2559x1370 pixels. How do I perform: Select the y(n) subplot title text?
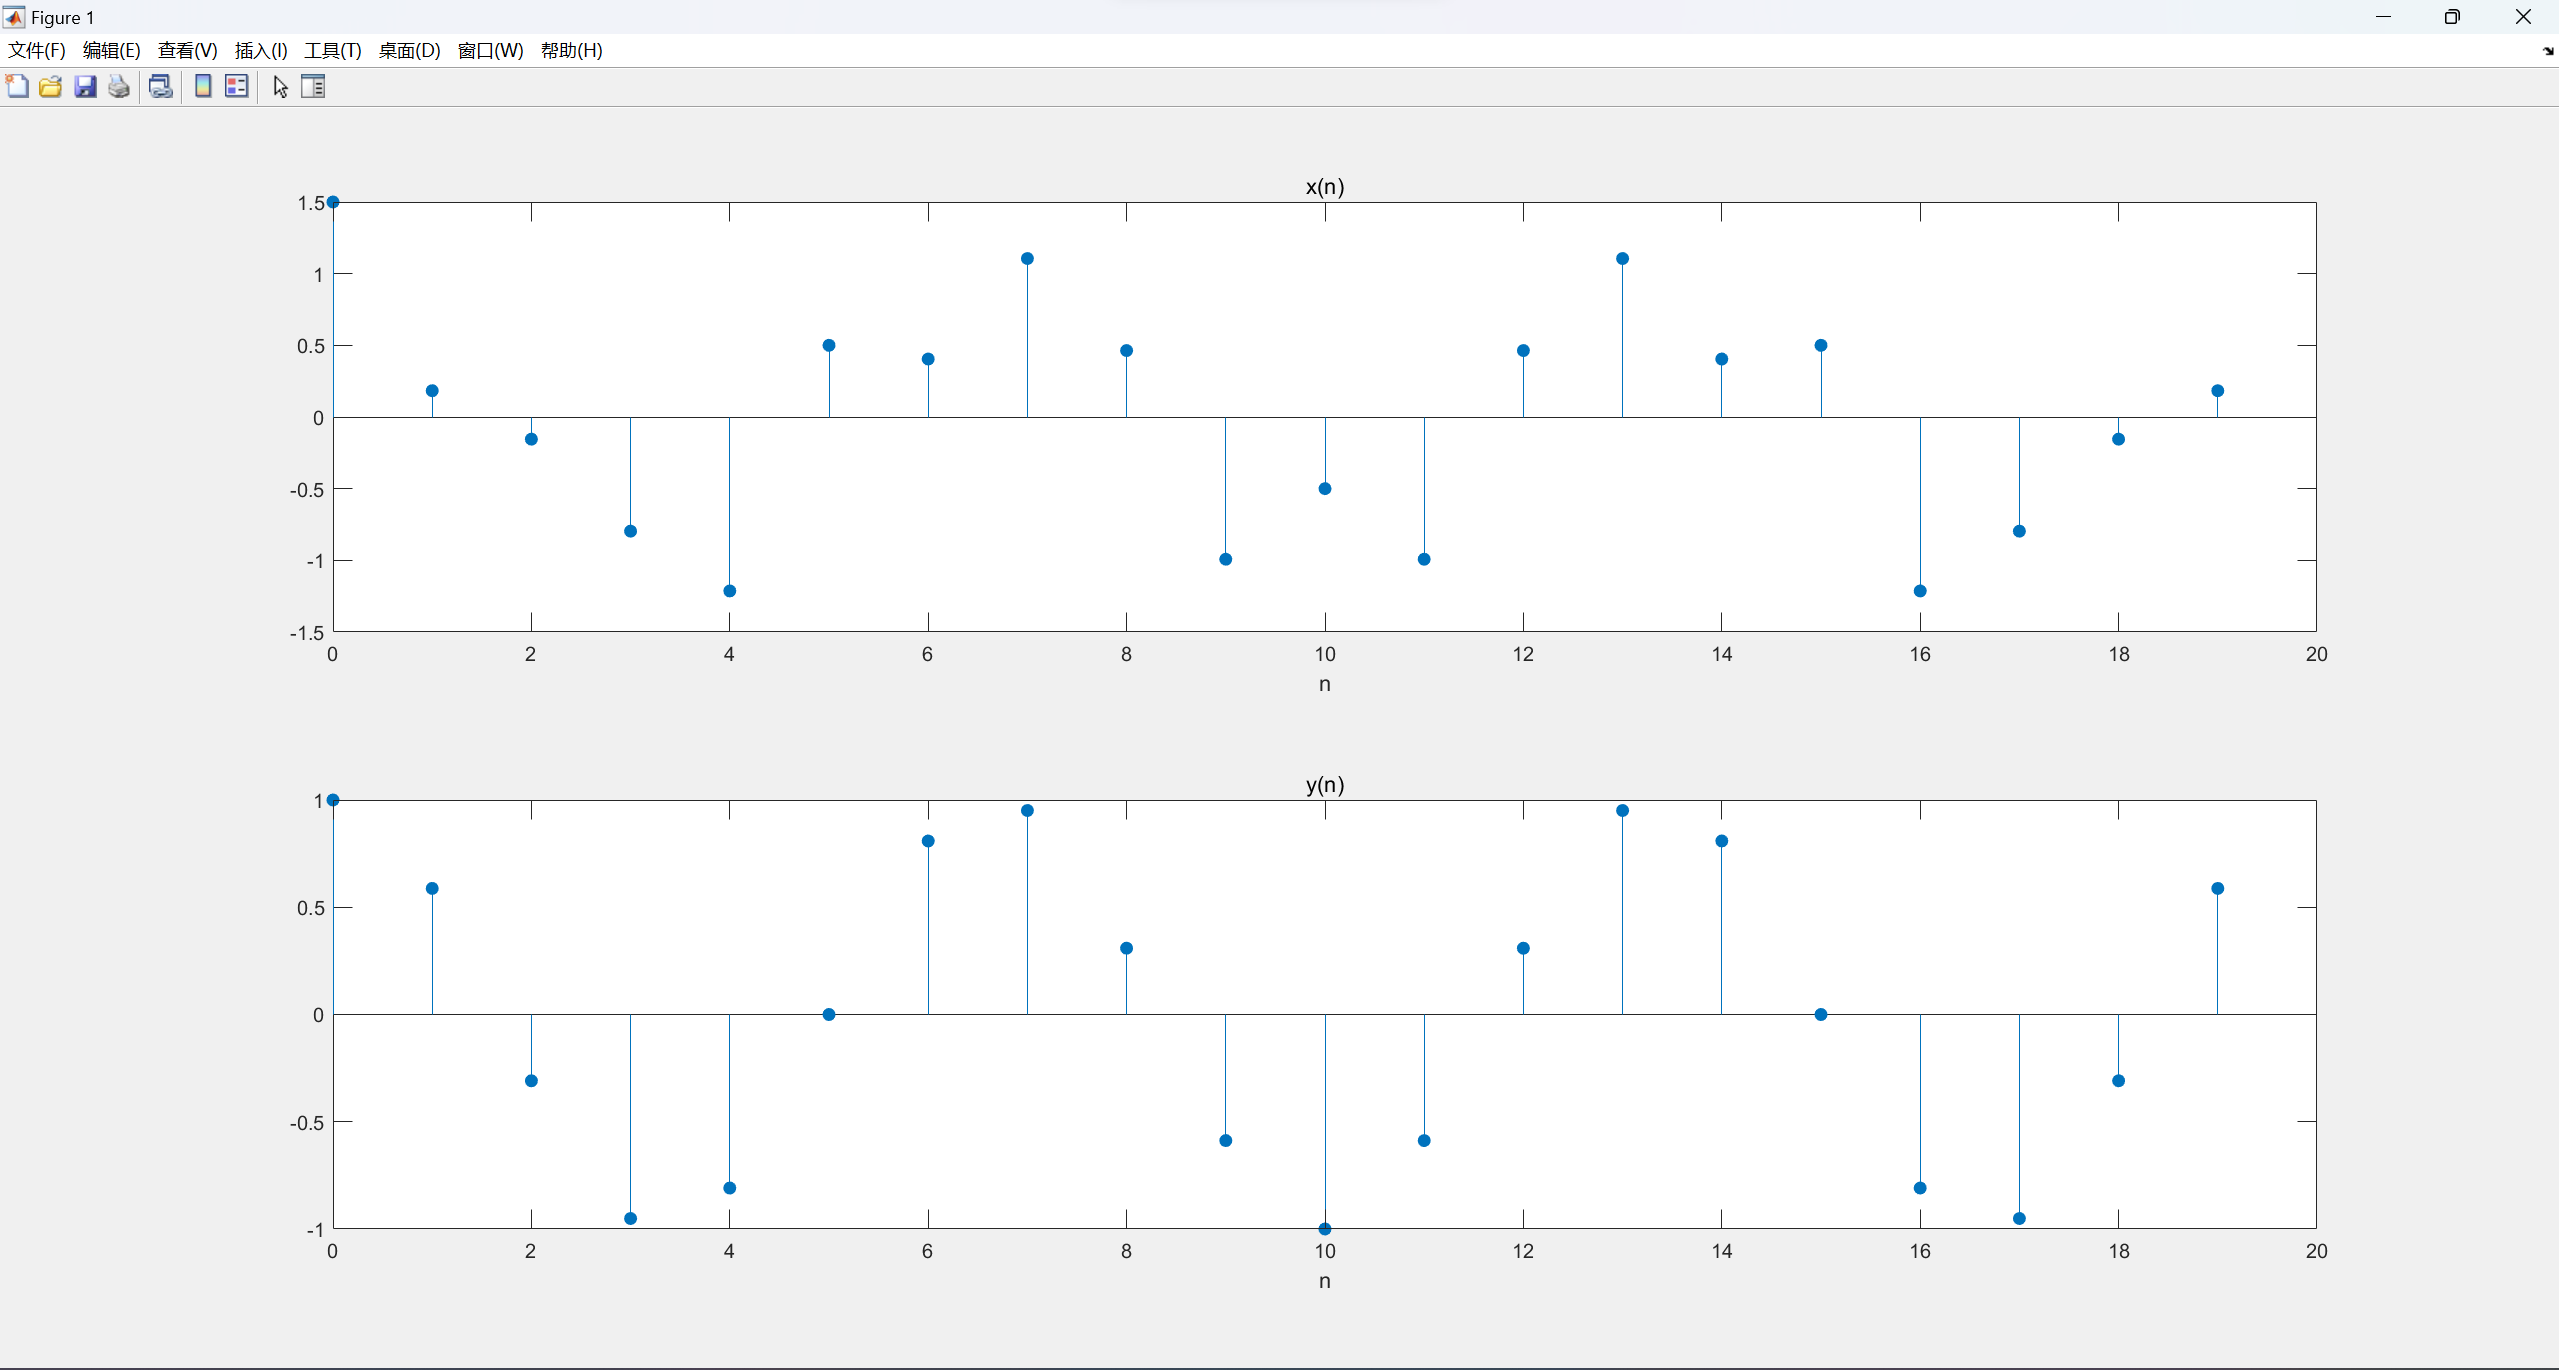coord(1324,785)
